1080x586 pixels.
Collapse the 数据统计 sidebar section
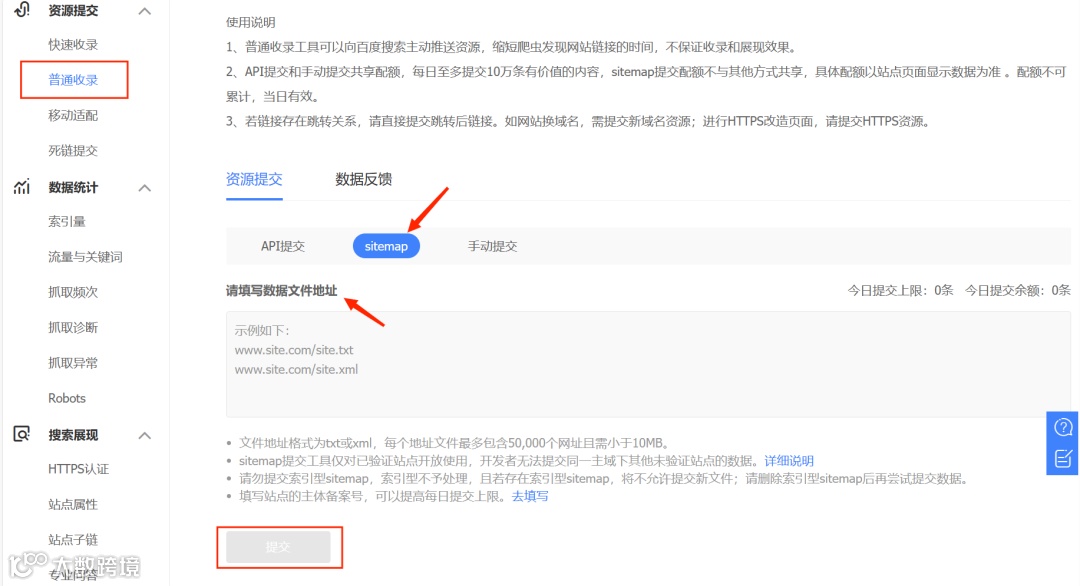(x=144, y=187)
